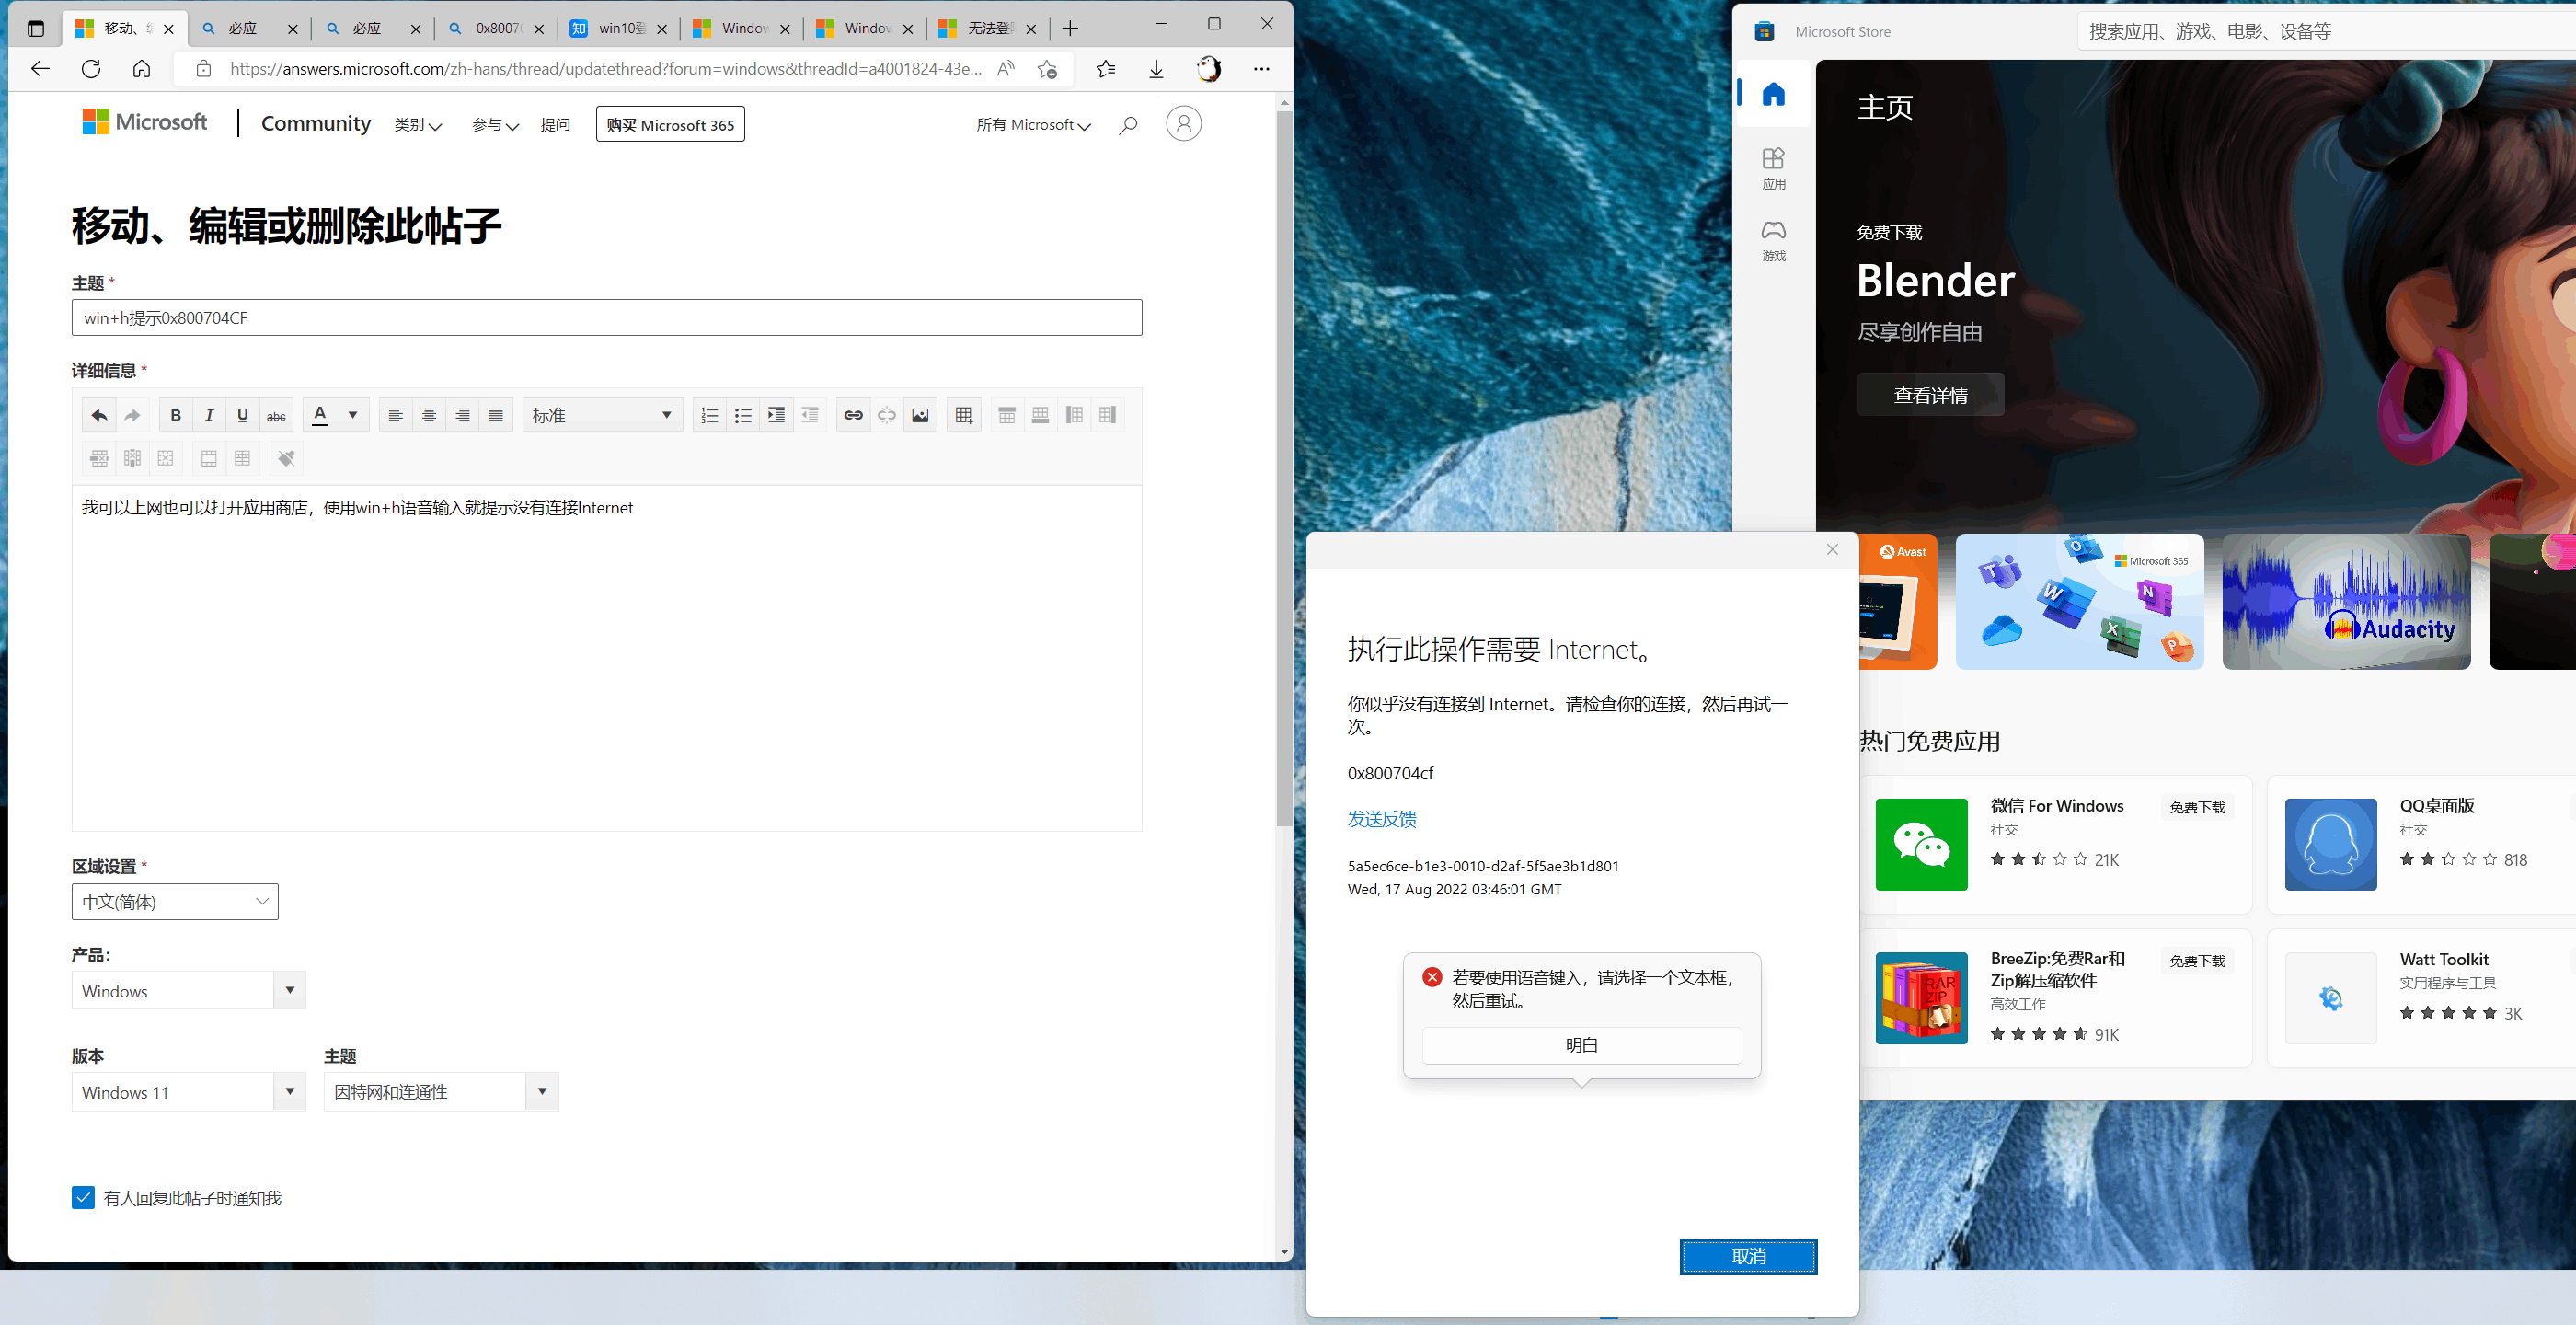Open the 类别 menu in the Community header
This screenshot has height=1325, width=2576.
click(x=418, y=124)
